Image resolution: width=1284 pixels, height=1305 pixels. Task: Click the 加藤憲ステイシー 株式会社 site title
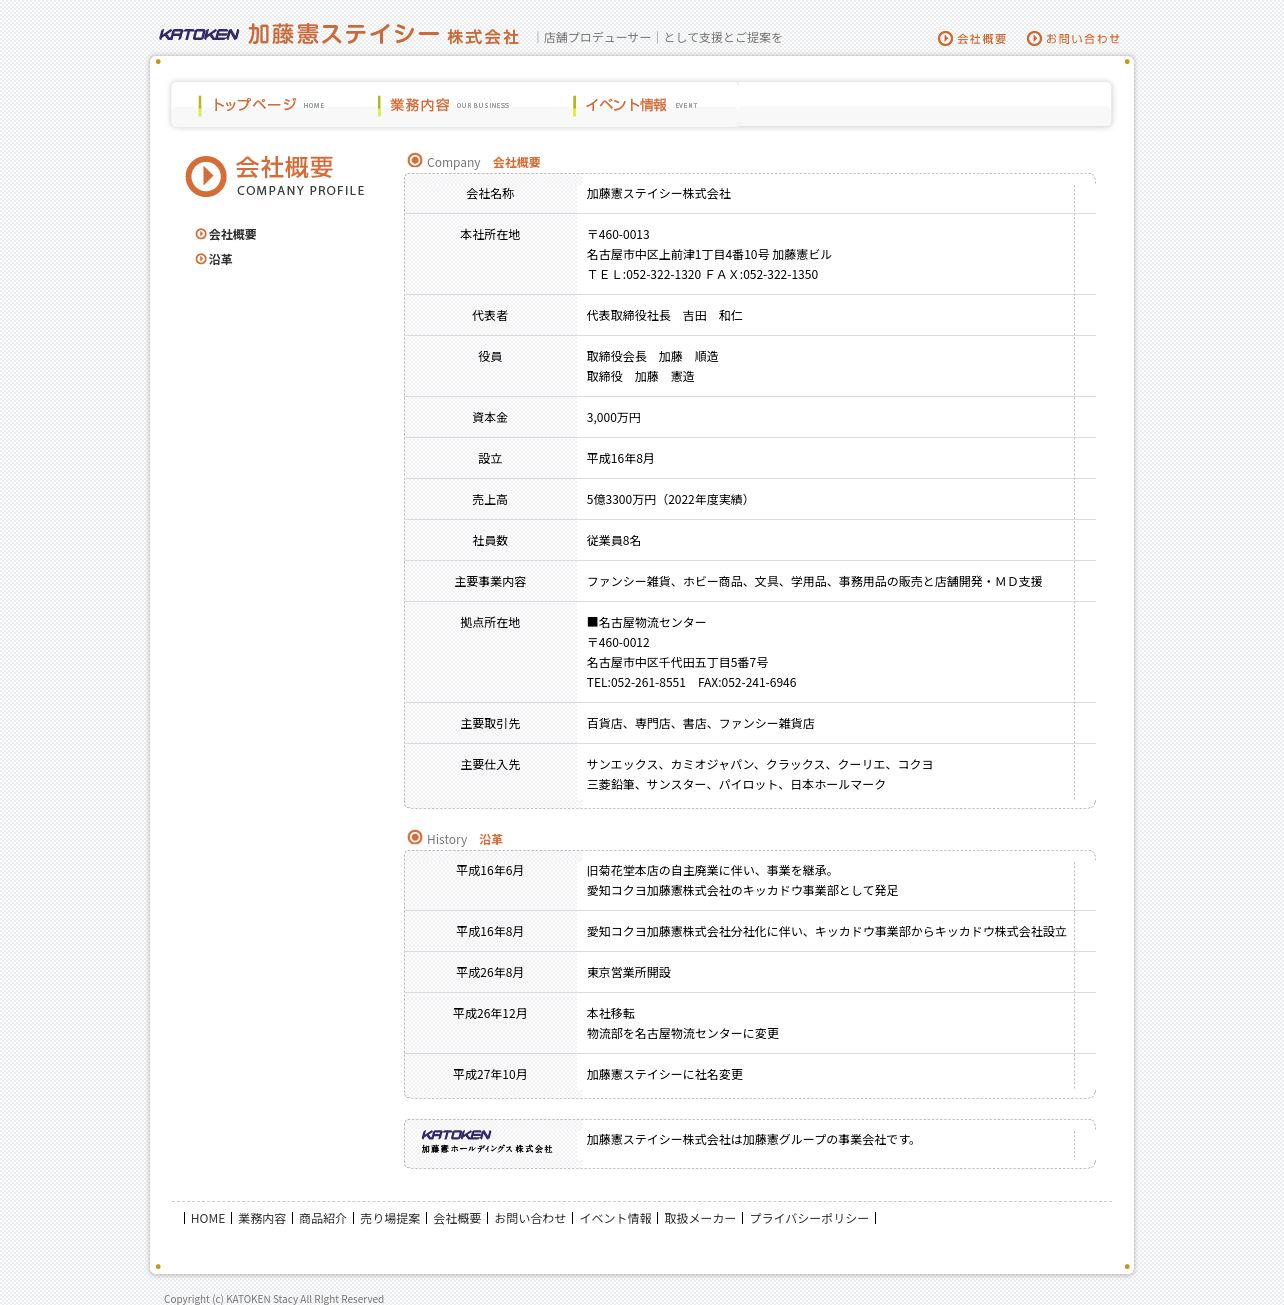pyautogui.click(x=384, y=35)
